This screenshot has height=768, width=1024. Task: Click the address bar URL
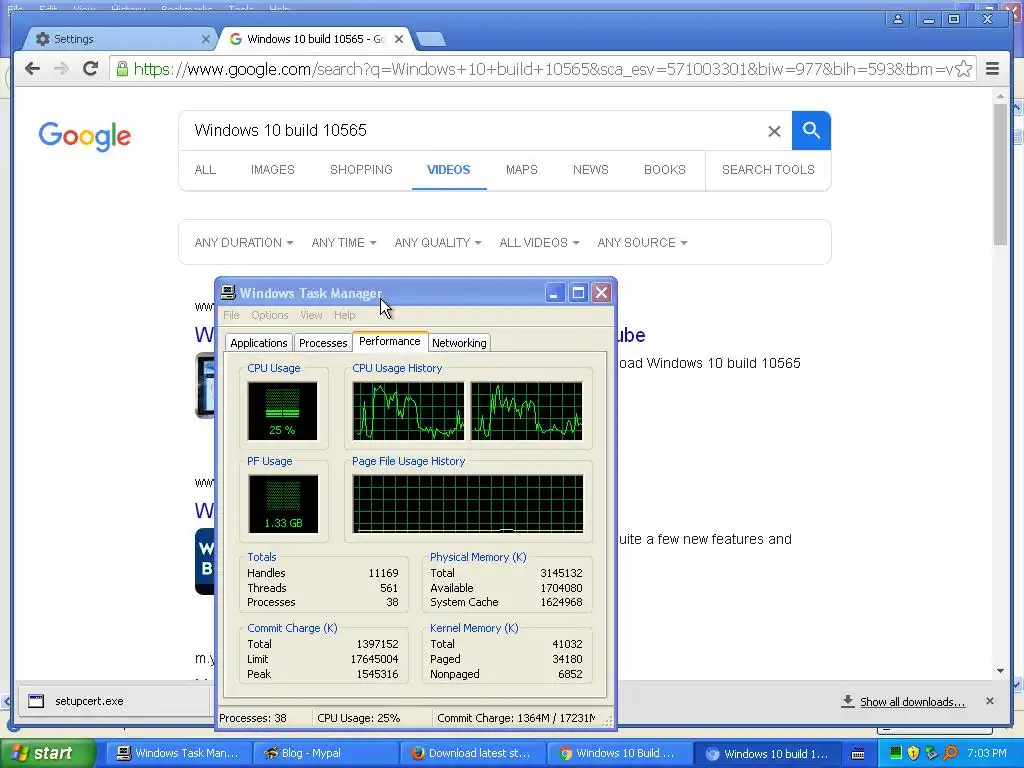[542, 69]
